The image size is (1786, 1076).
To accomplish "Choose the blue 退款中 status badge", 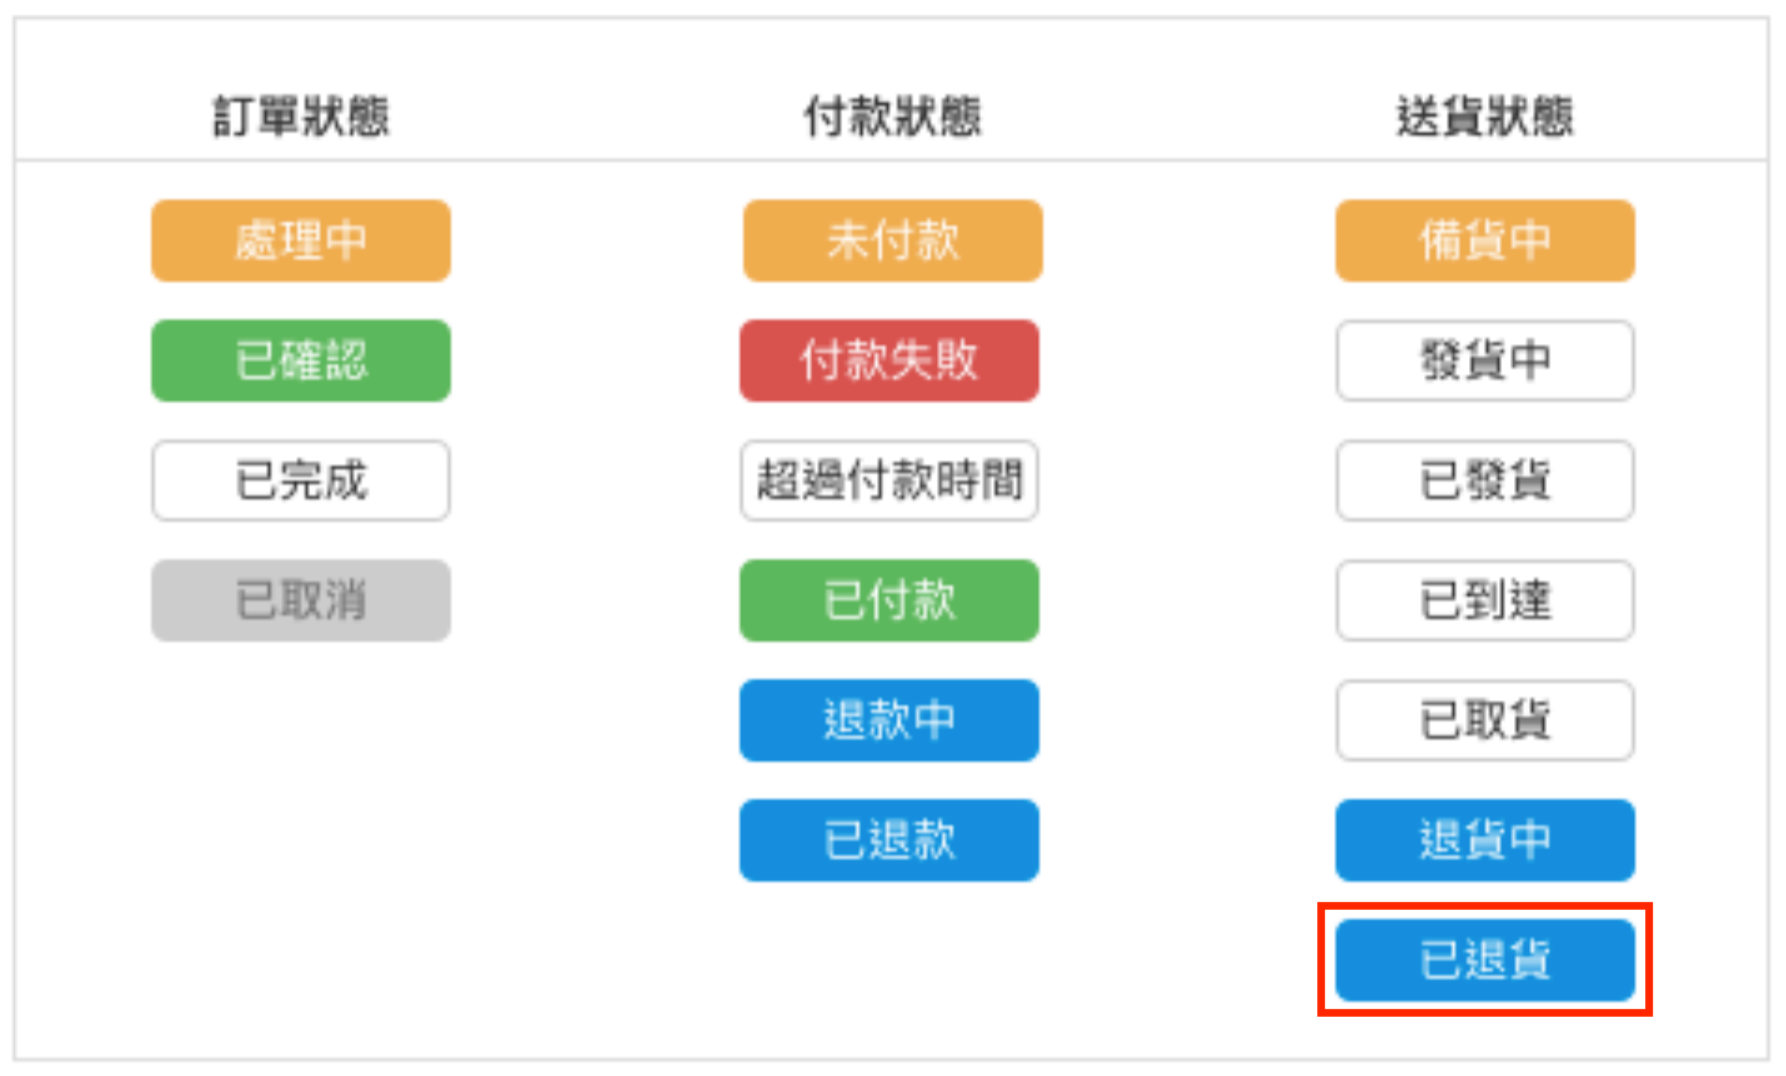I will [x=889, y=720].
